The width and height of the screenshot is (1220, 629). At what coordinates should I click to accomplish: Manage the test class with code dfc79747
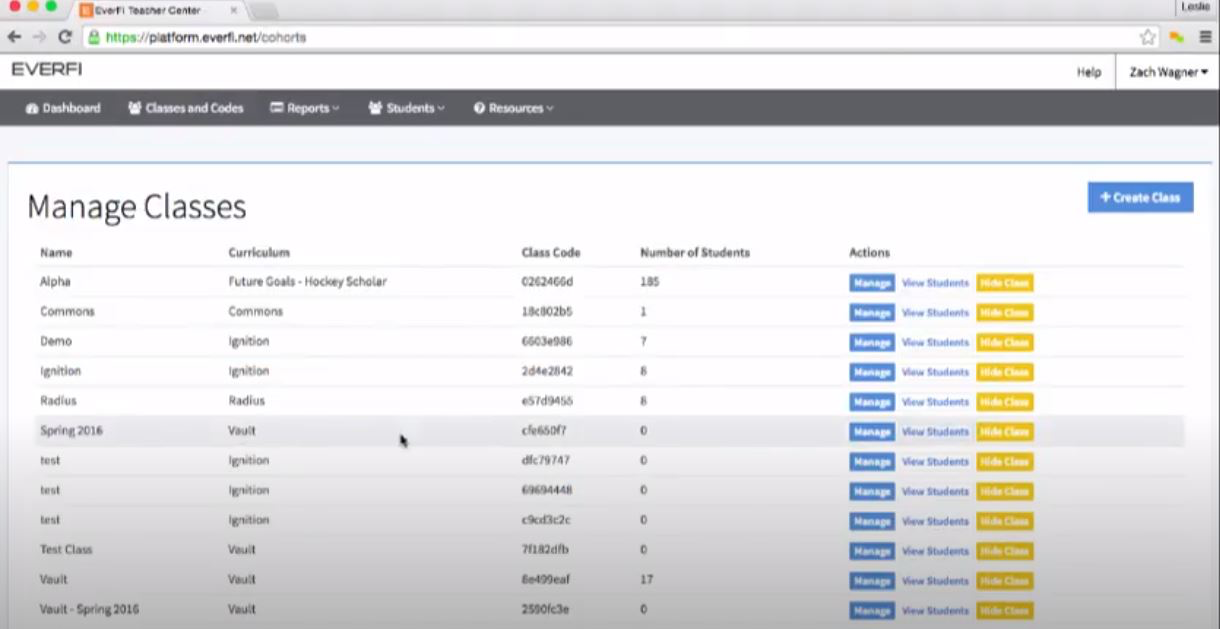coord(872,462)
